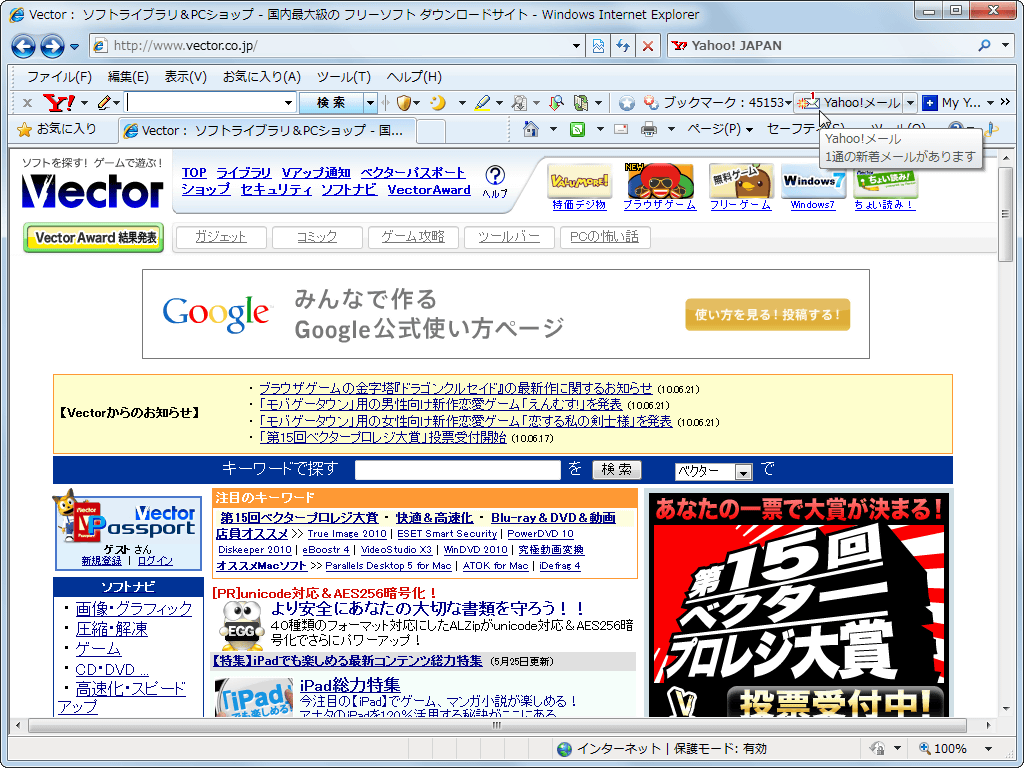Click the round star icon before the bookmark counter
Viewport: 1024px width, 768px height.
(627, 103)
